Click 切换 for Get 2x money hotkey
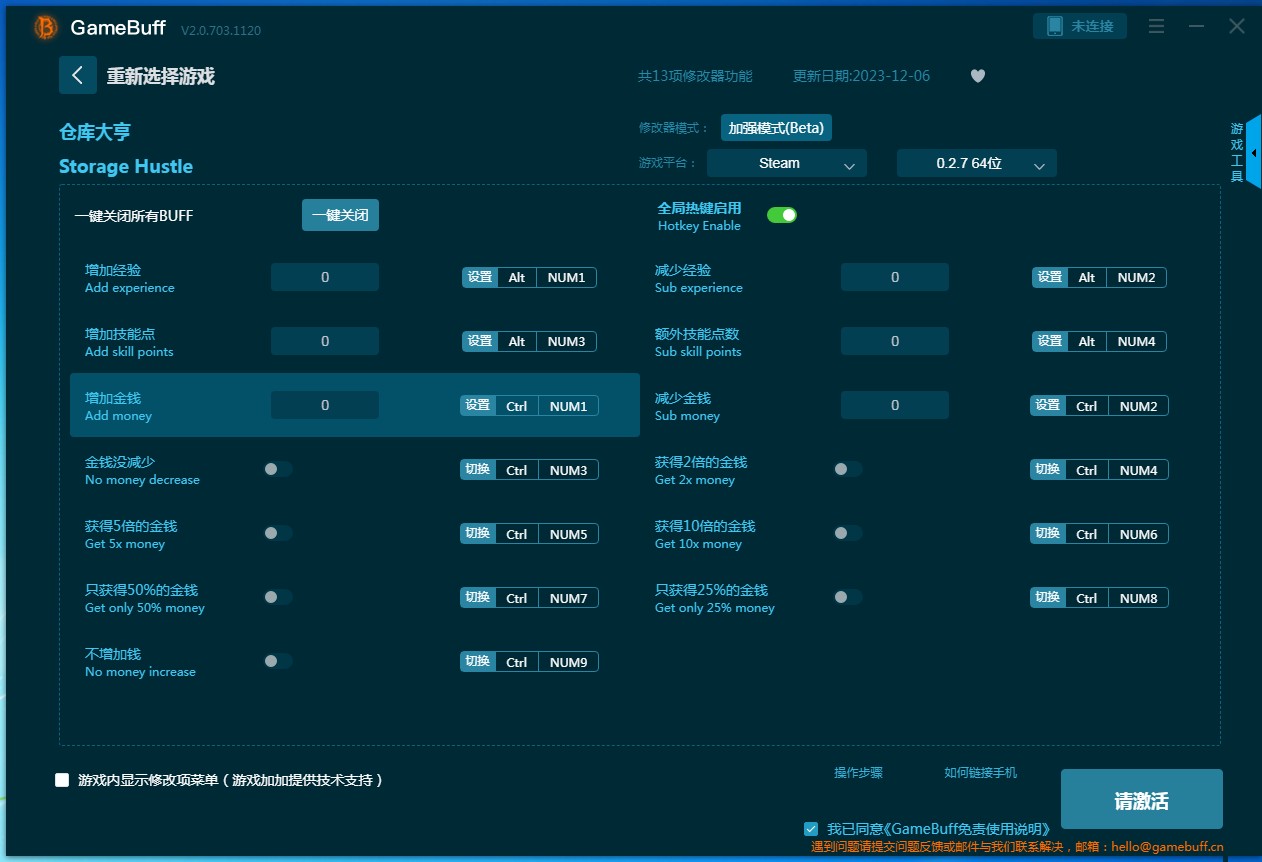The height and width of the screenshot is (862, 1262). point(1048,469)
